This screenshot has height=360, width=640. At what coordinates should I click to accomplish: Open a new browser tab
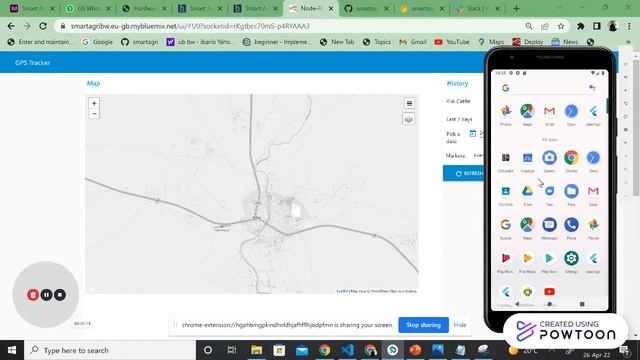click(x=516, y=8)
